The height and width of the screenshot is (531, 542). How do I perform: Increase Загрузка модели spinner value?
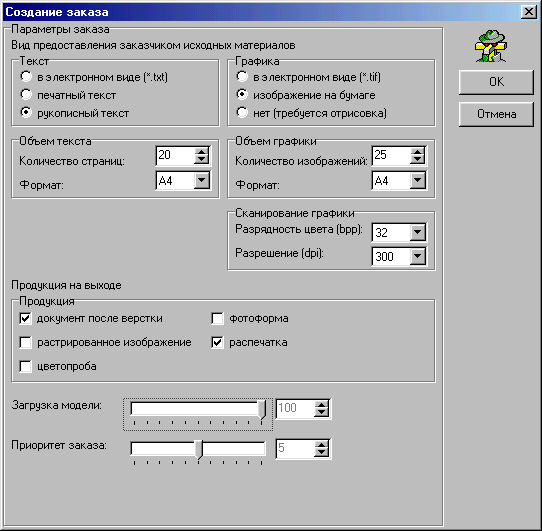(321, 405)
